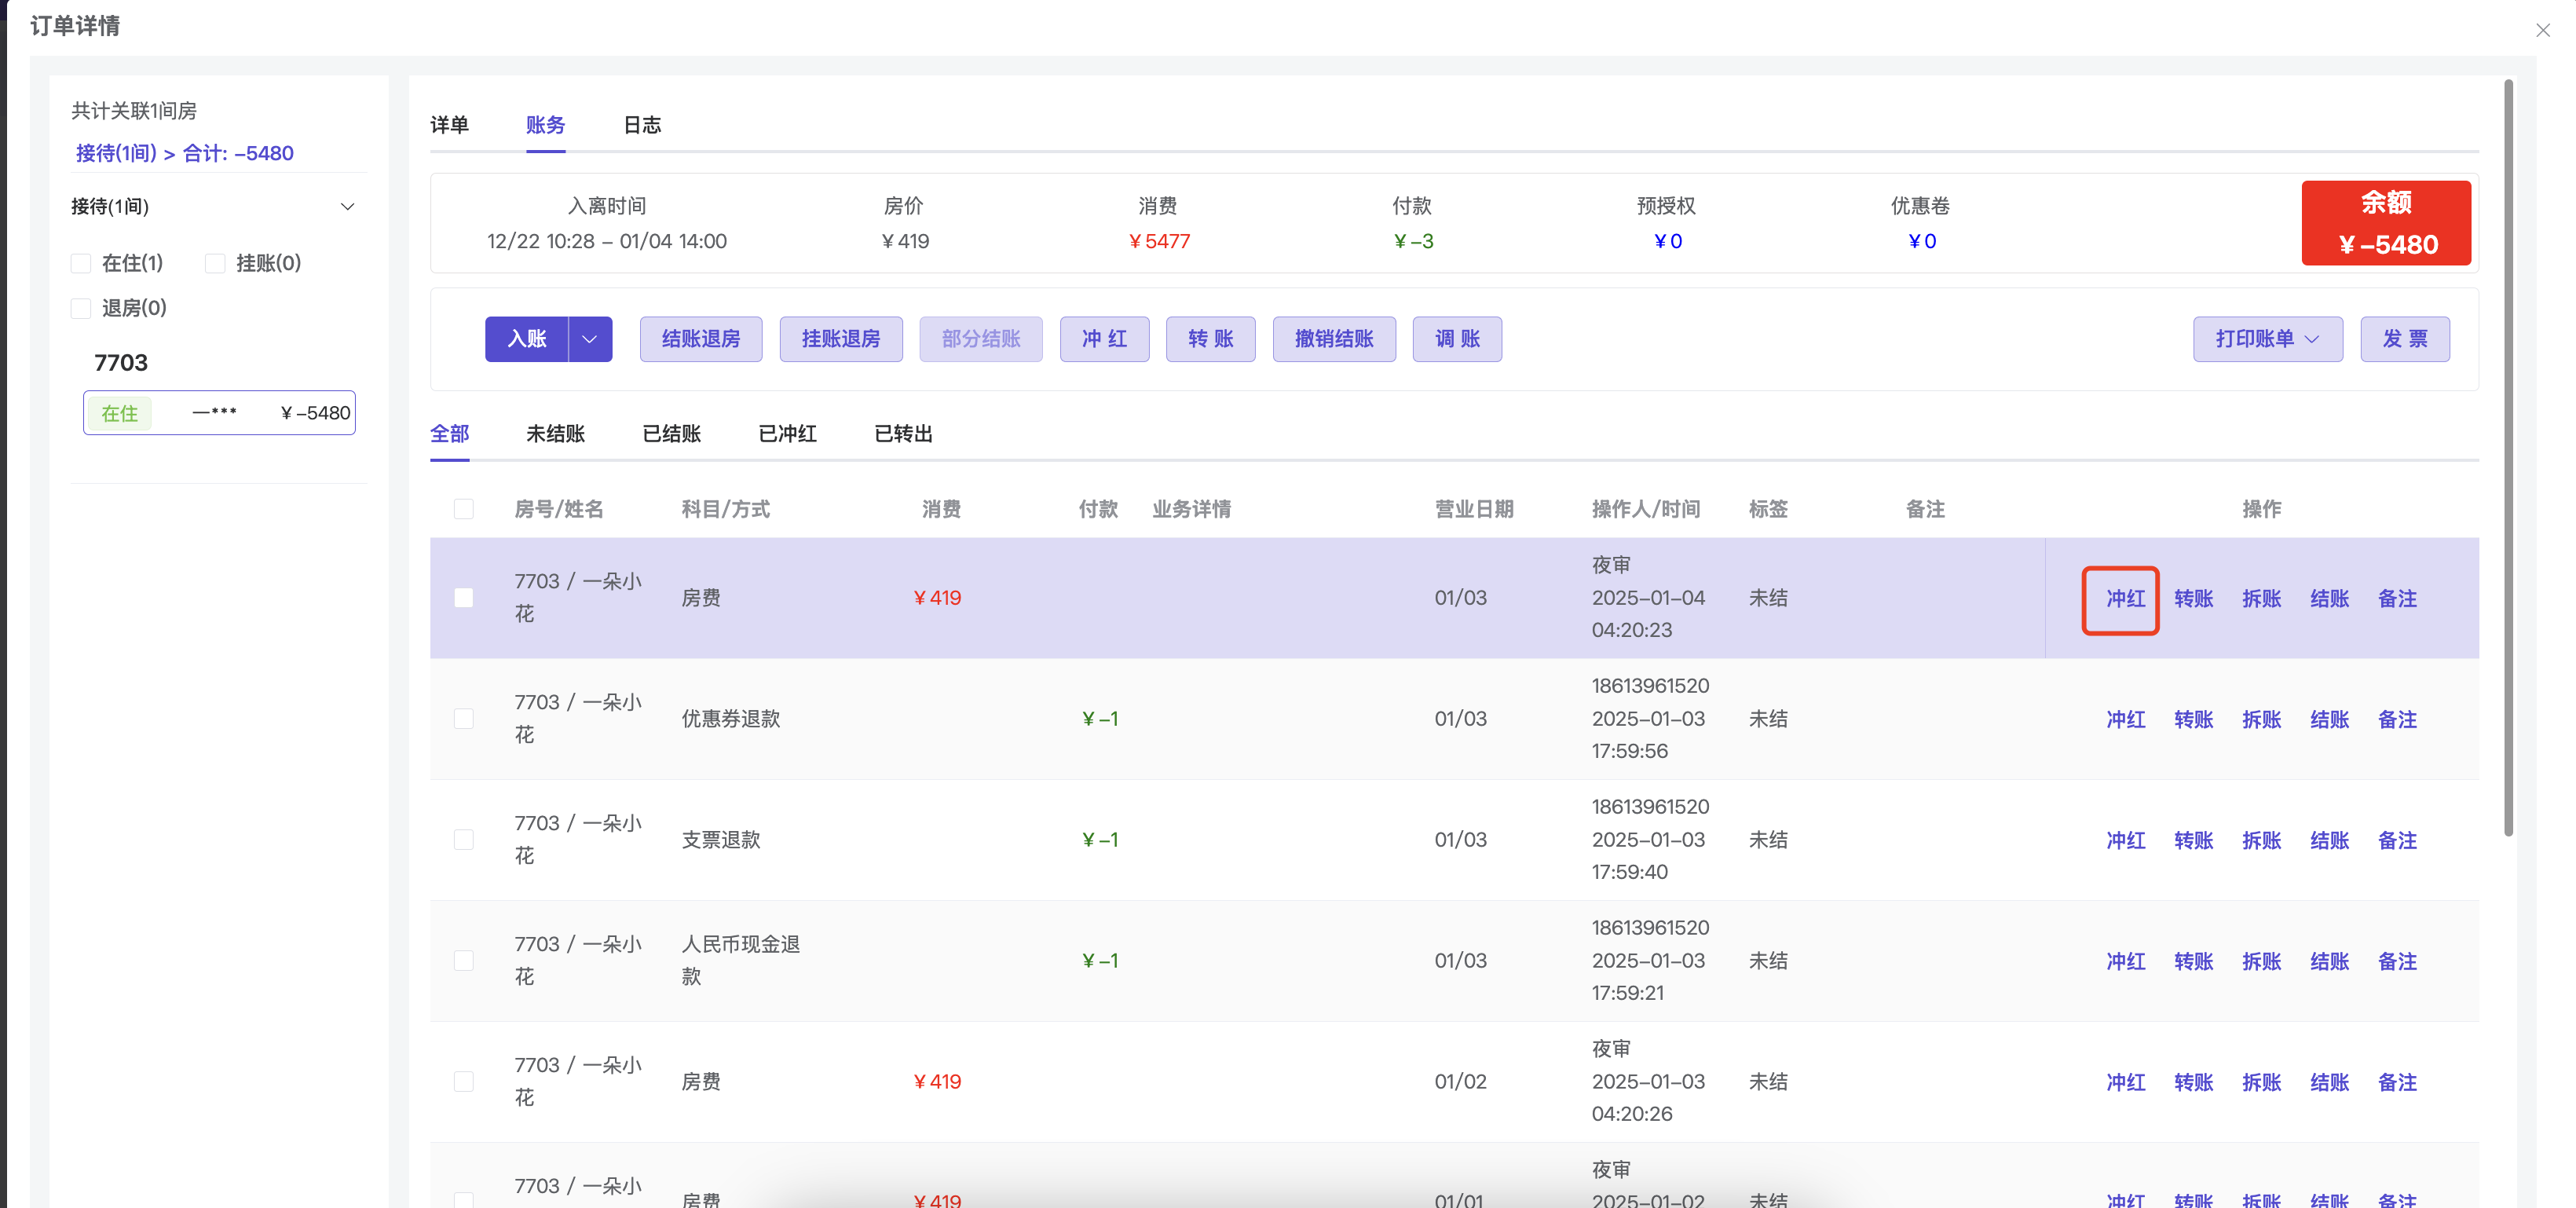
Task: Tick the 挂账(0) checkbox
Action: 215,263
